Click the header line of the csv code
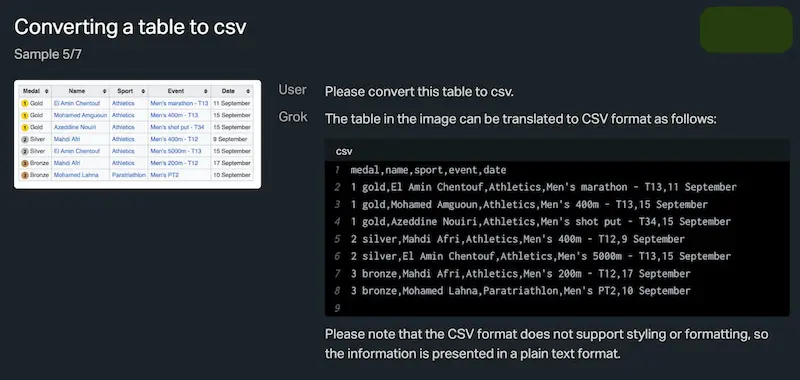800x380 pixels. click(428, 170)
